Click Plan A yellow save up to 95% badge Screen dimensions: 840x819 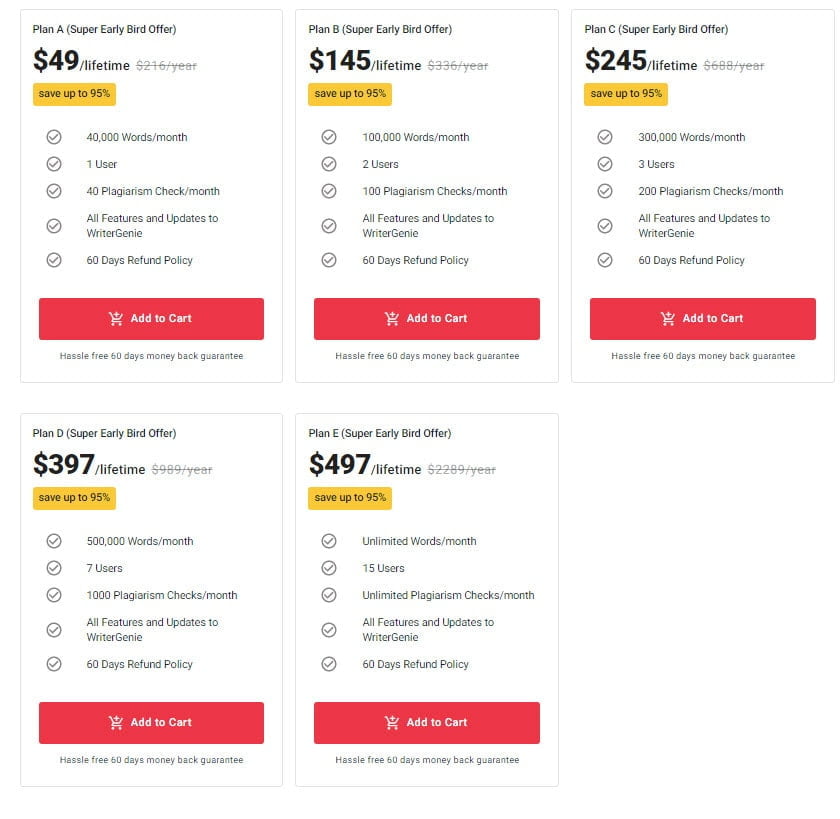point(74,94)
